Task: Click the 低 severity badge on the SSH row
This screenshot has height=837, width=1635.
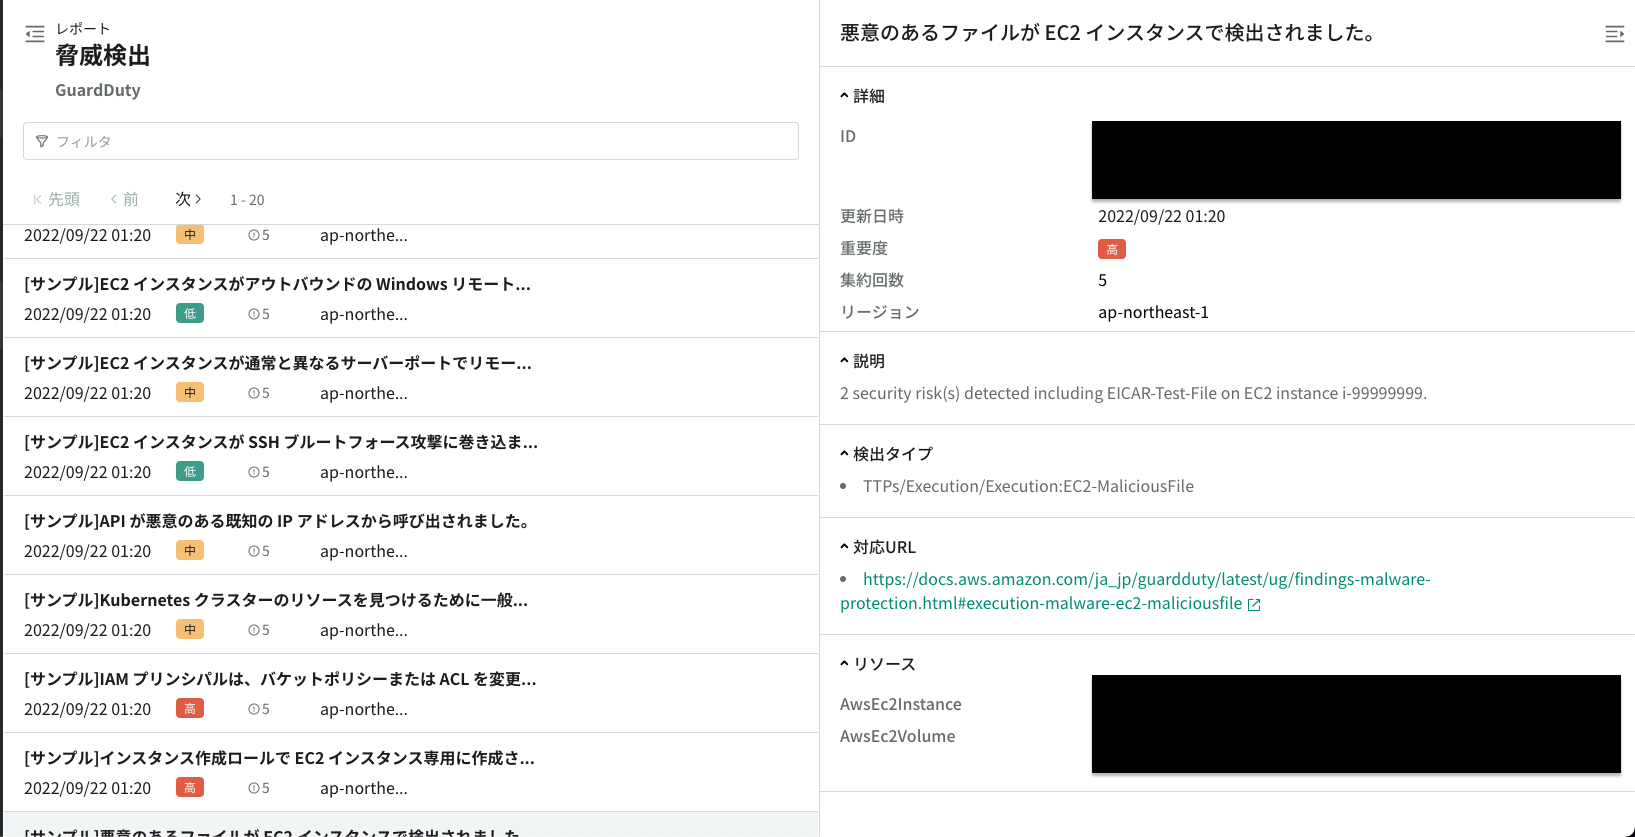Action: coord(190,471)
